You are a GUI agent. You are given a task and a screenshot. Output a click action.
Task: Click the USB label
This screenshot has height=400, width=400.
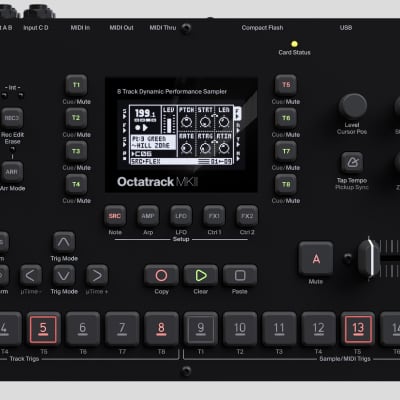pos(346,28)
